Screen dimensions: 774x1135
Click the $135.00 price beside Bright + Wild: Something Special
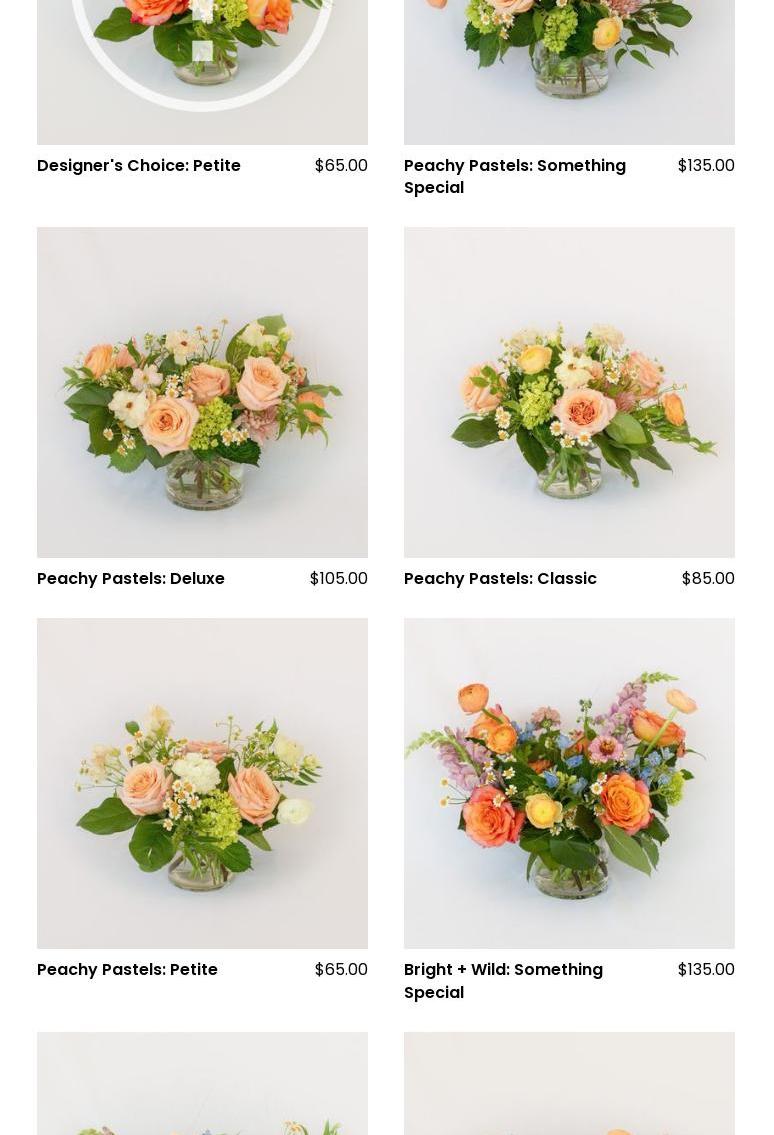[706, 970]
